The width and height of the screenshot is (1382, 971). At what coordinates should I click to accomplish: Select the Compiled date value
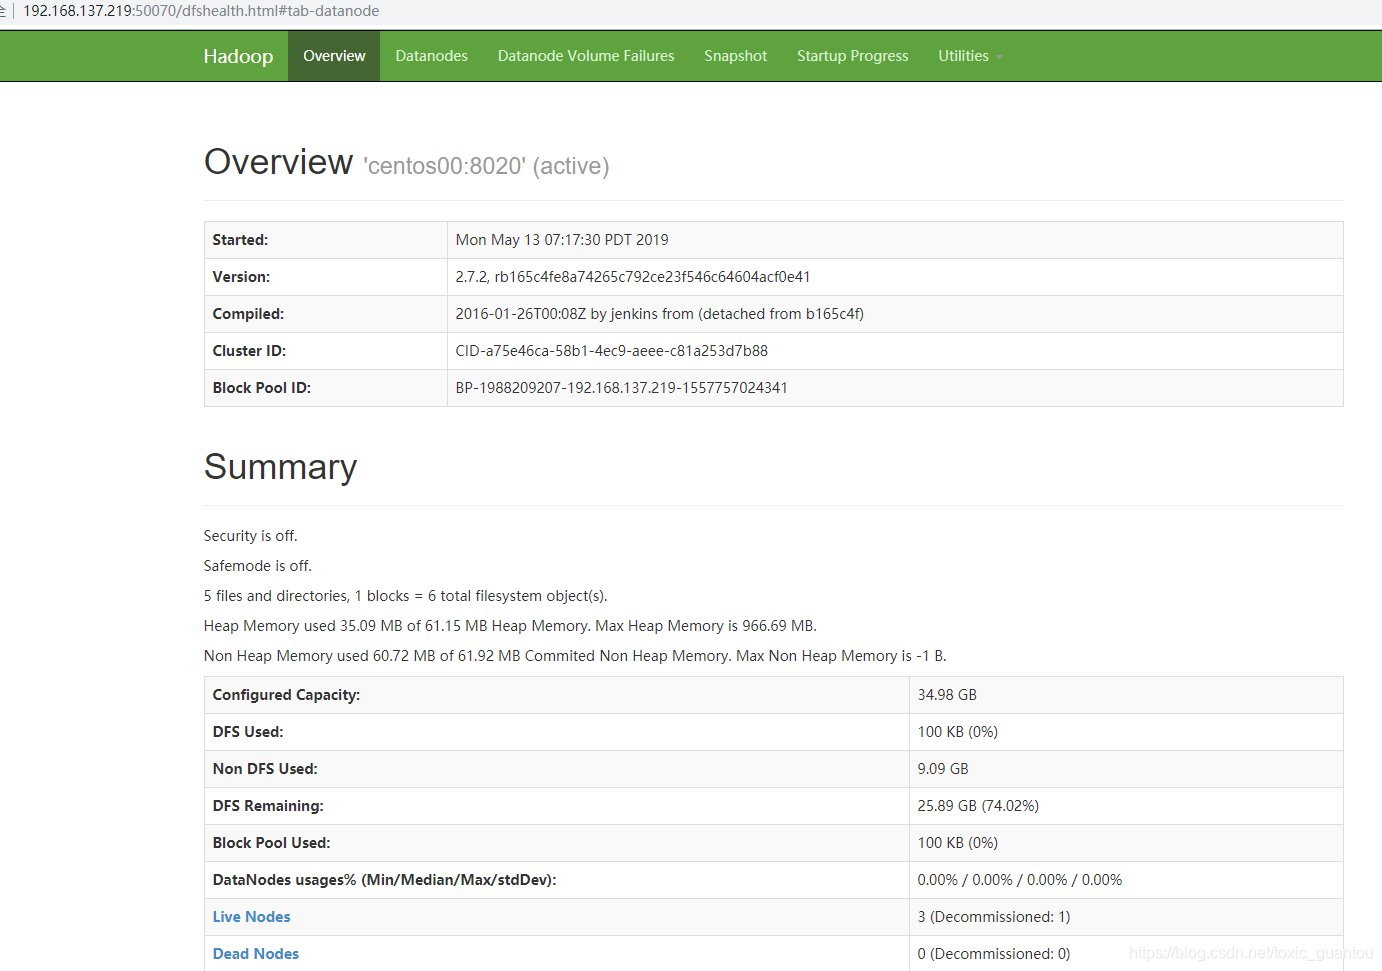[x=659, y=314]
